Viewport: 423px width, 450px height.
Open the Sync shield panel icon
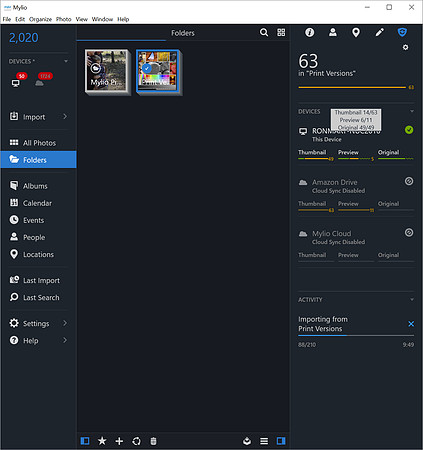(402, 32)
